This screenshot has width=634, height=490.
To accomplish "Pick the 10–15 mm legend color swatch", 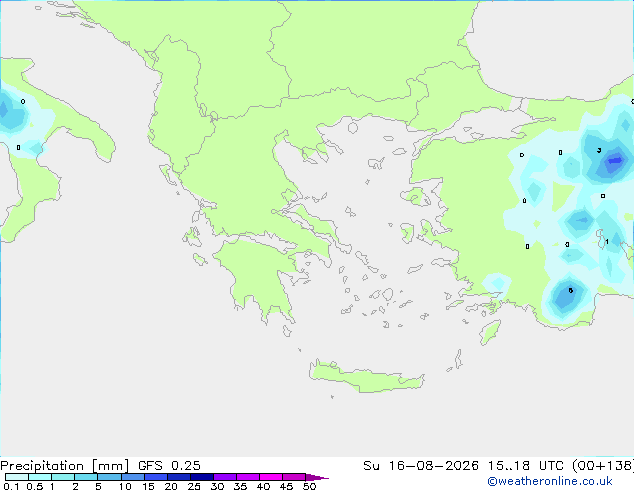I will tap(133, 477).
